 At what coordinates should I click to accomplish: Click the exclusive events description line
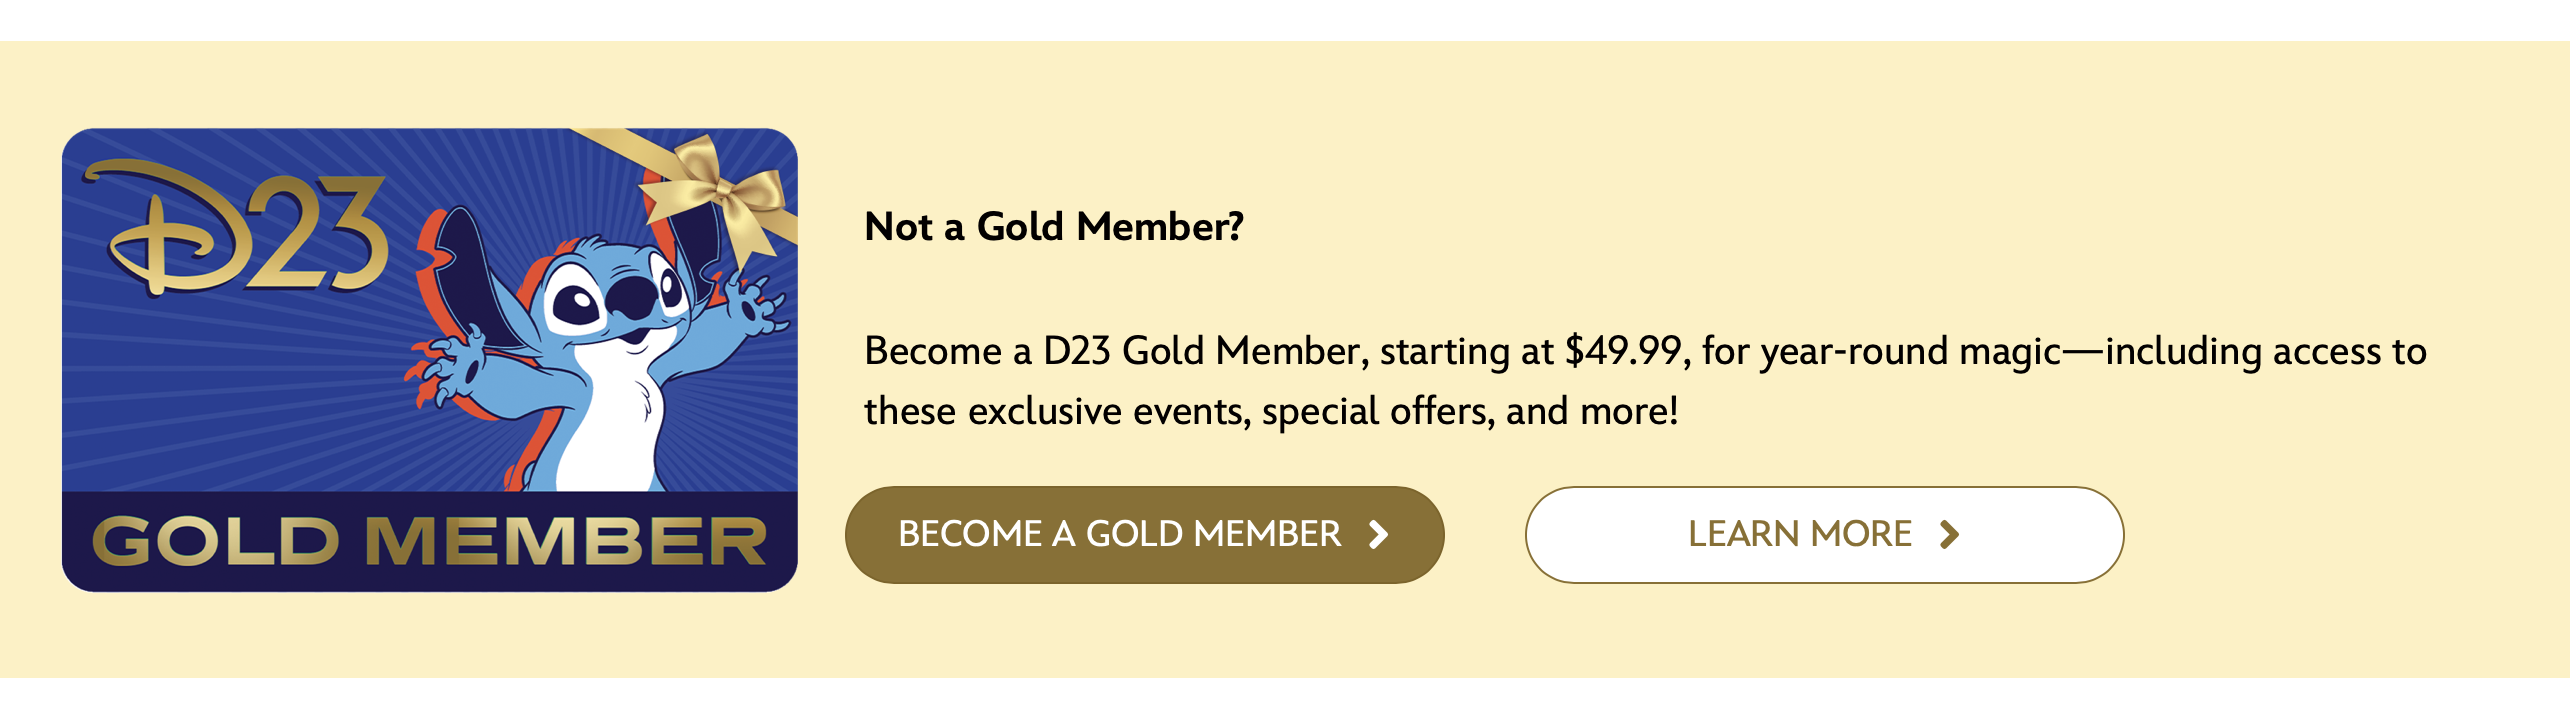point(1271,411)
